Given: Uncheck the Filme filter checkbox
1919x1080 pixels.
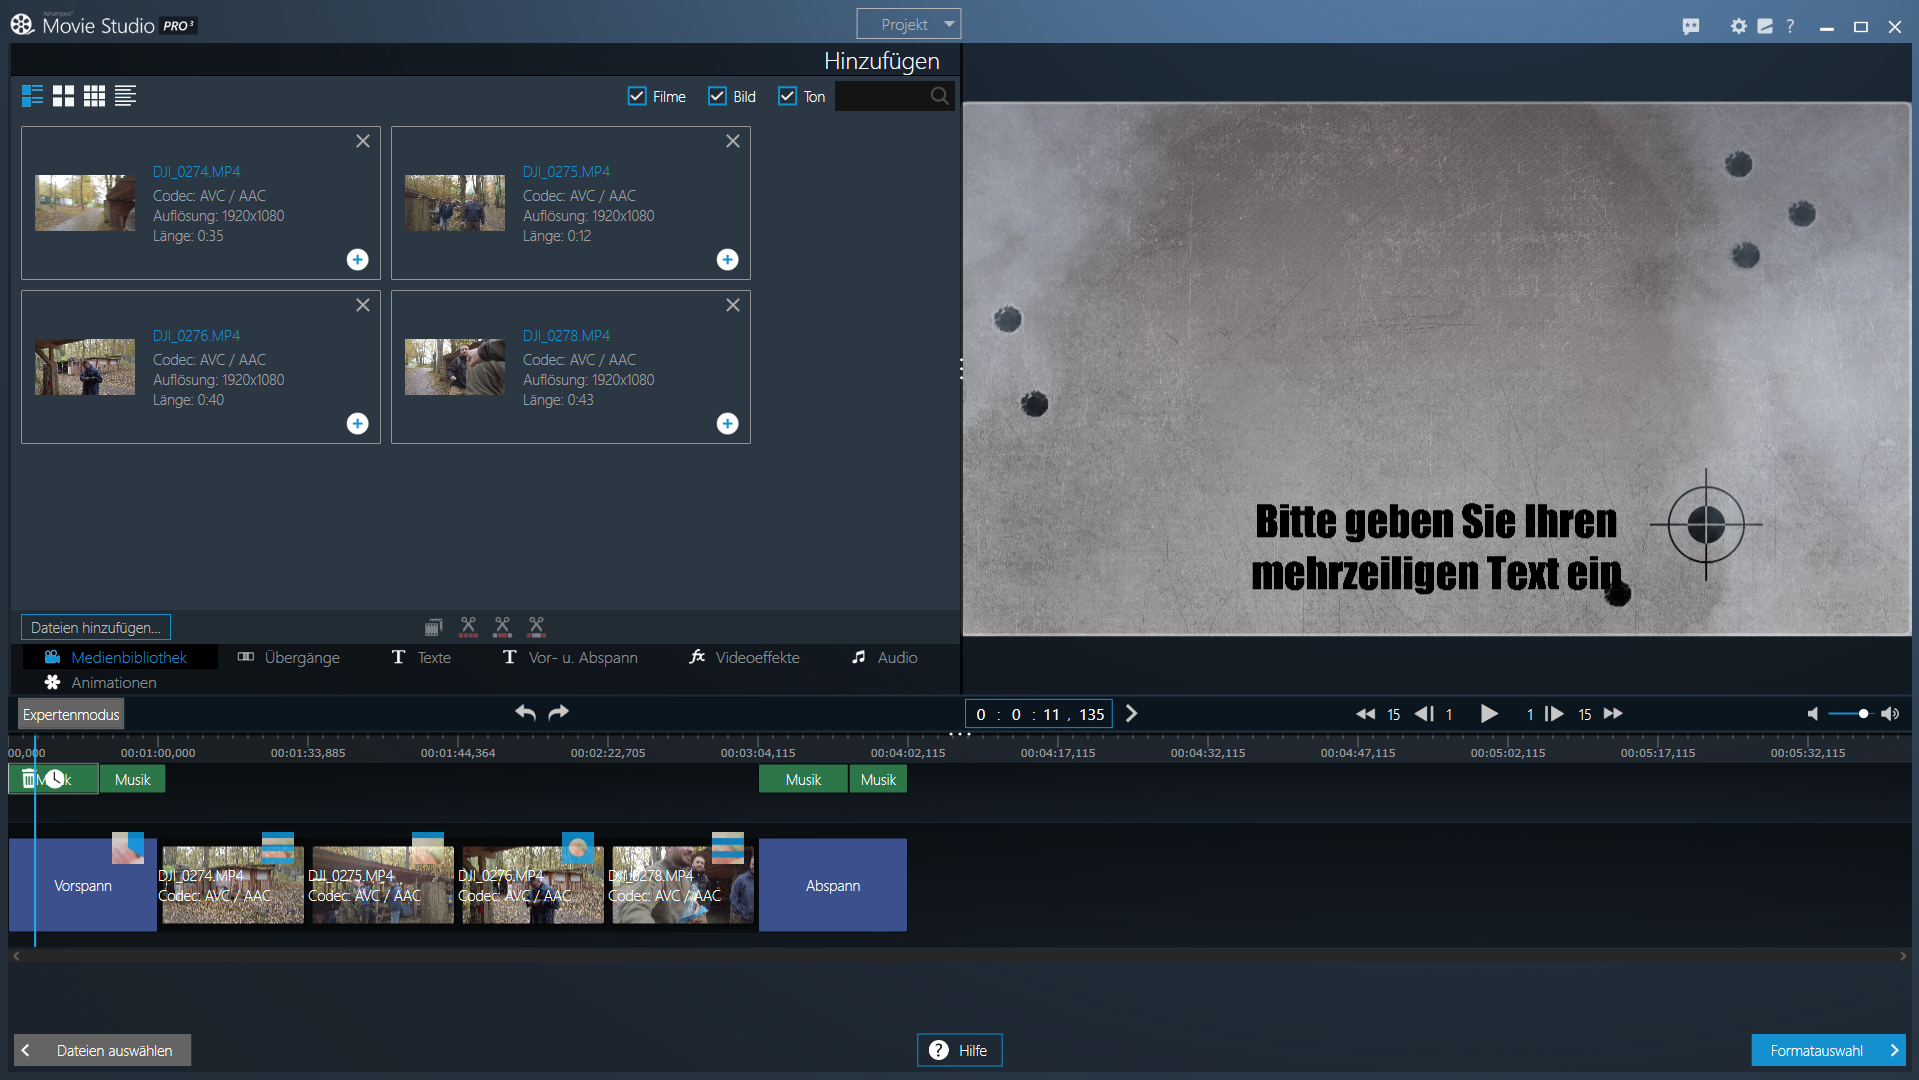Looking at the screenshot, I should 637,96.
